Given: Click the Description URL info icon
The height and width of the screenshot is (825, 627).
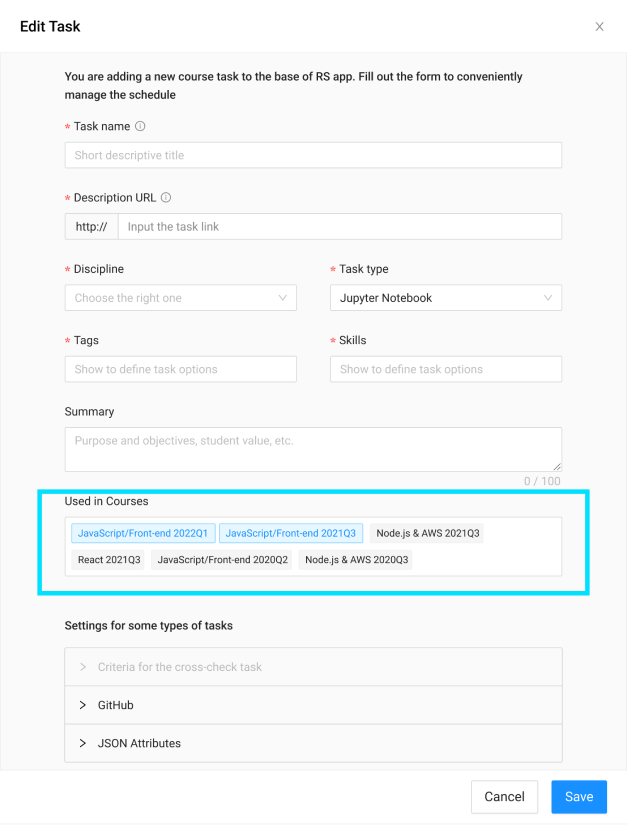Looking at the screenshot, I should (166, 198).
